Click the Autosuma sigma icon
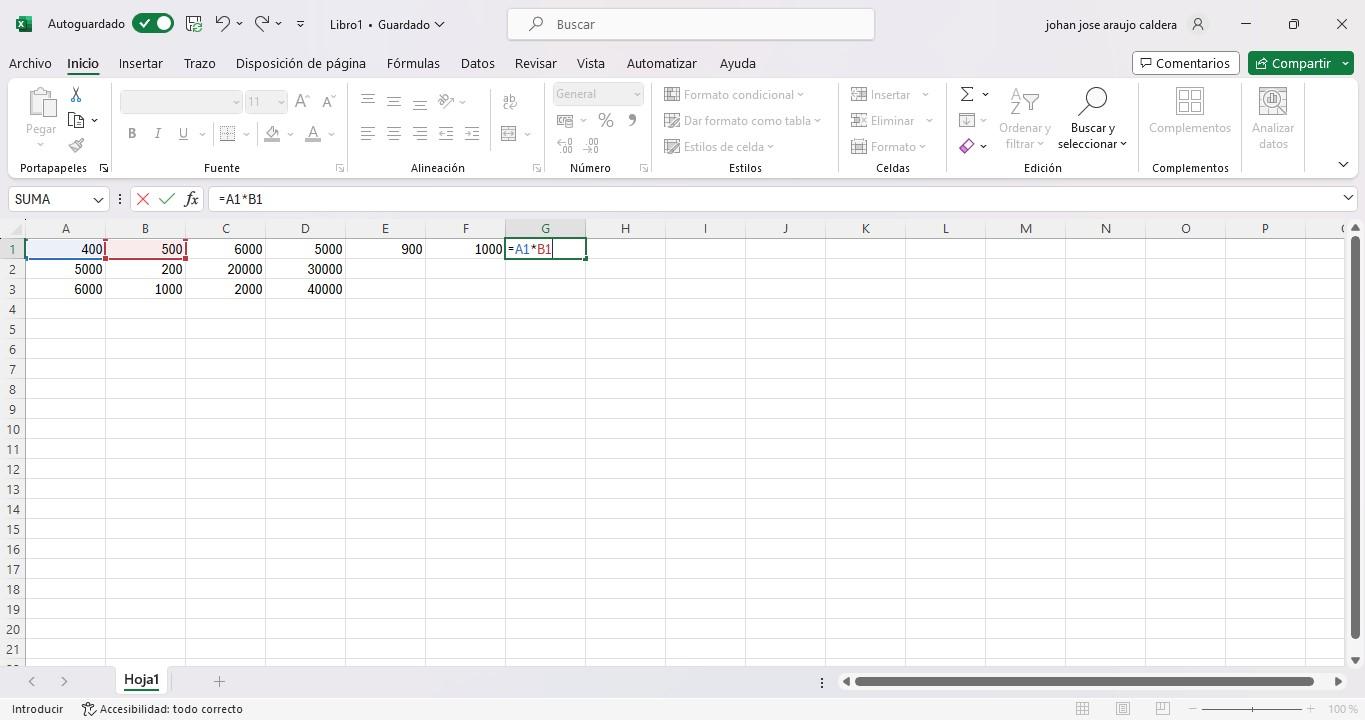Screen dimensions: 1365x720 tap(967, 94)
